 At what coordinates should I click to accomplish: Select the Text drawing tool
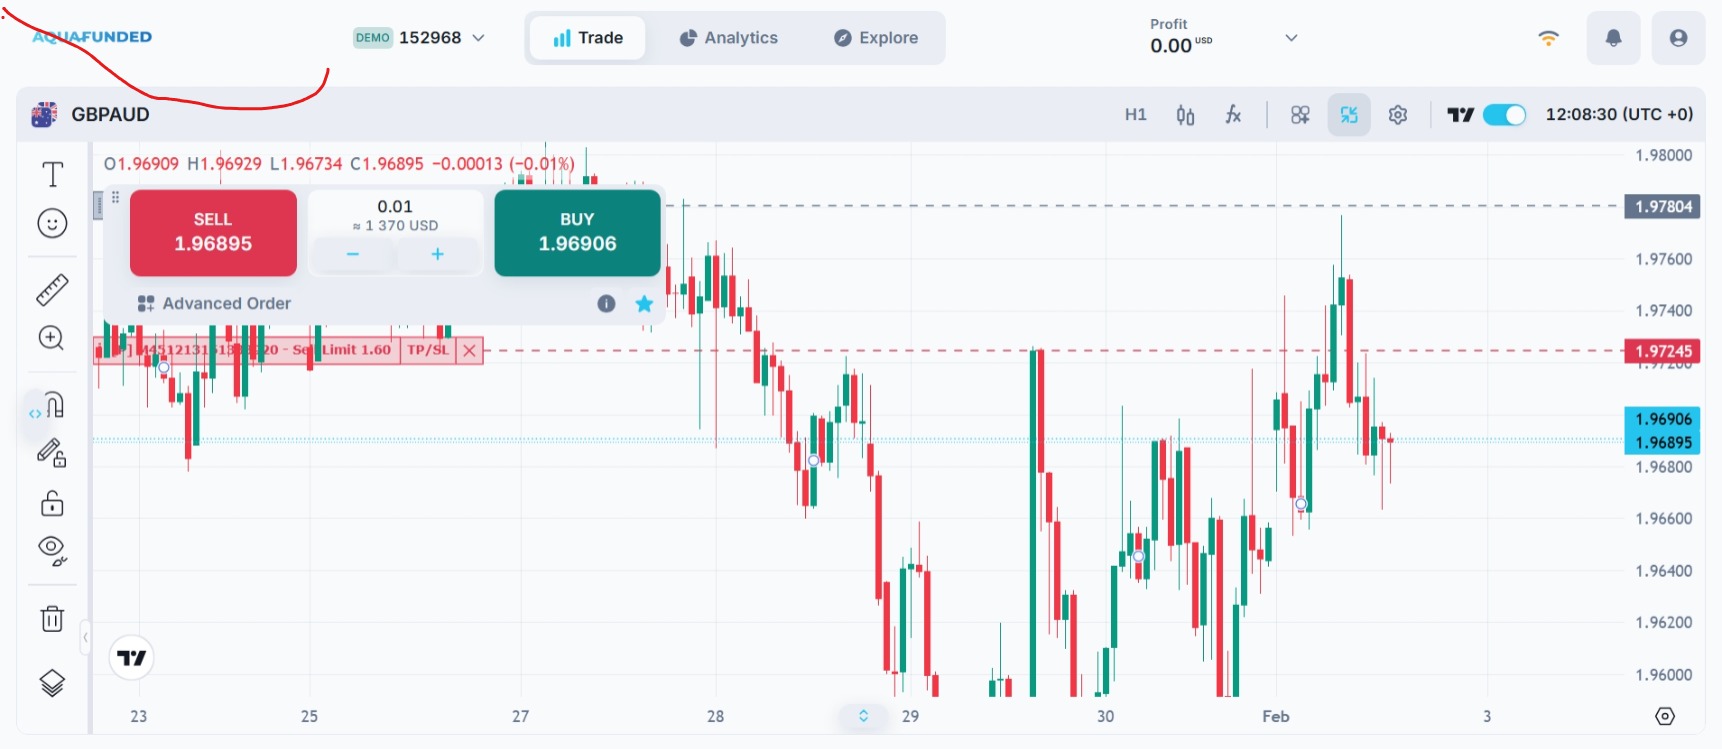pyautogui.click(x=52, y=175)
